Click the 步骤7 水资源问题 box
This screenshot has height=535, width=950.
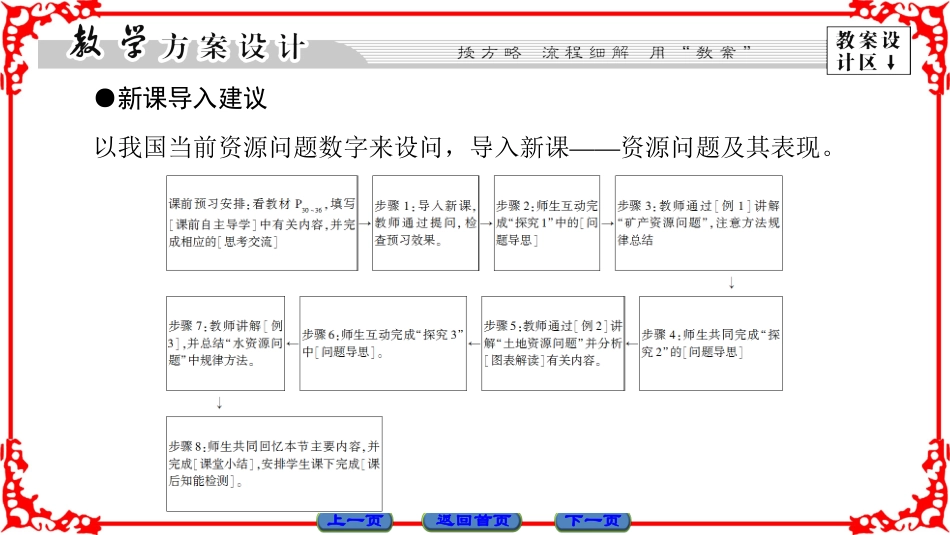[225, 344]
